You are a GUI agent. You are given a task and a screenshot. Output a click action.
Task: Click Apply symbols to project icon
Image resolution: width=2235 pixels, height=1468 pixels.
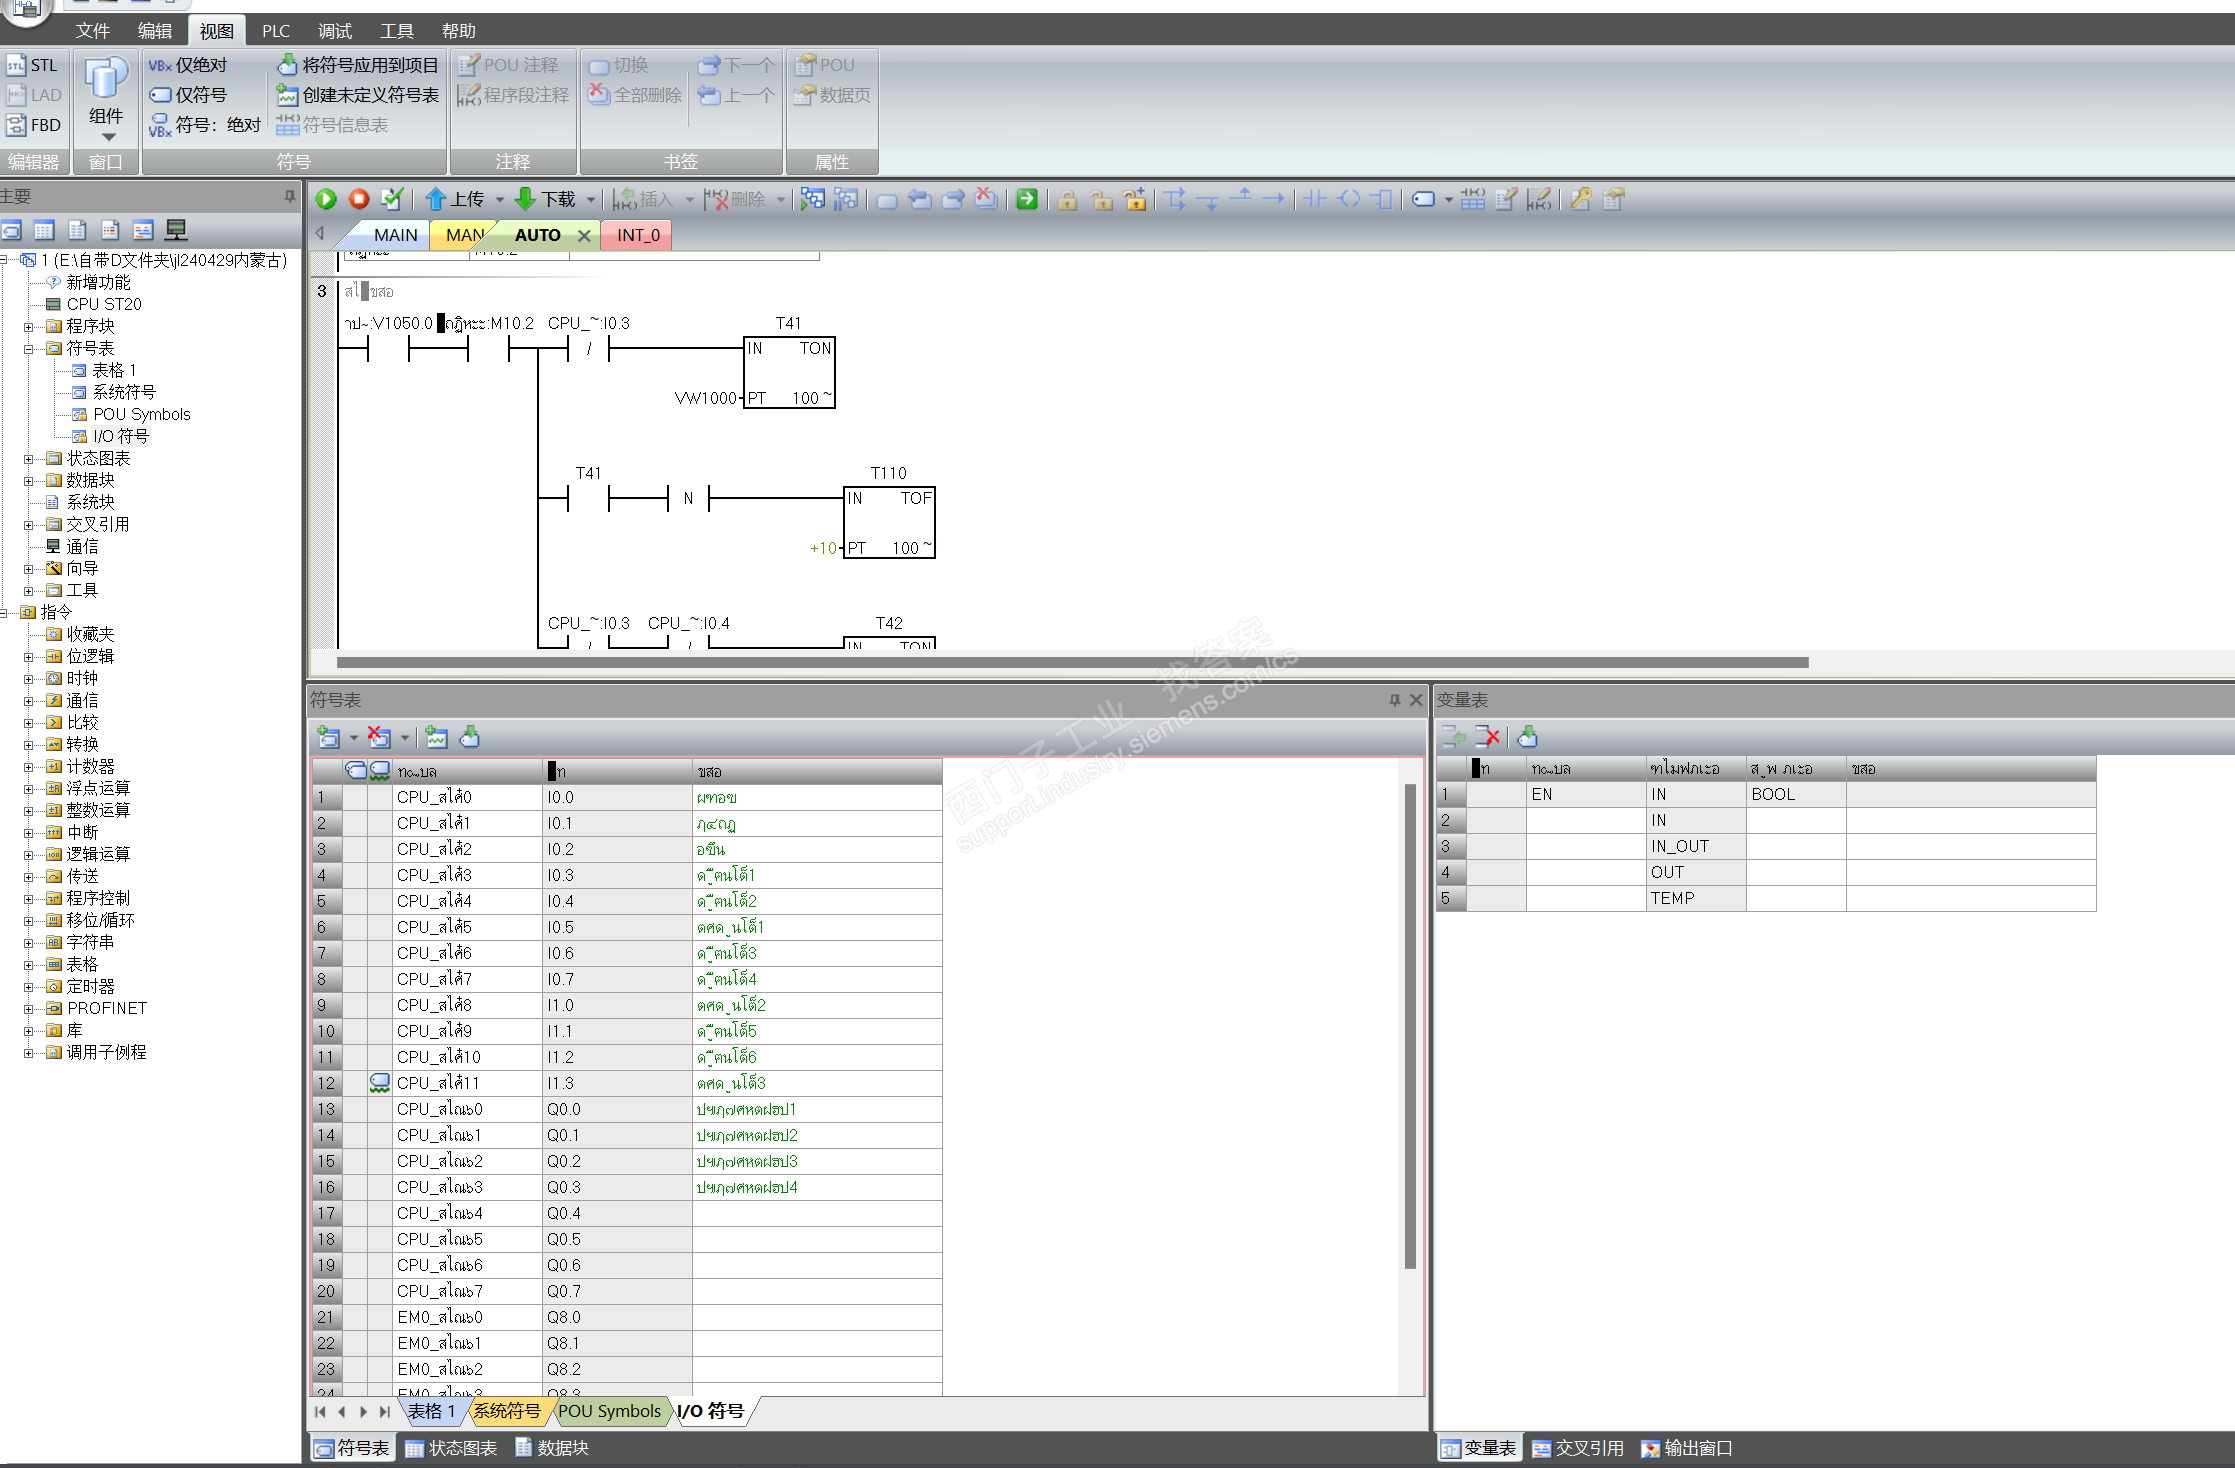click(x=287, y=66)
